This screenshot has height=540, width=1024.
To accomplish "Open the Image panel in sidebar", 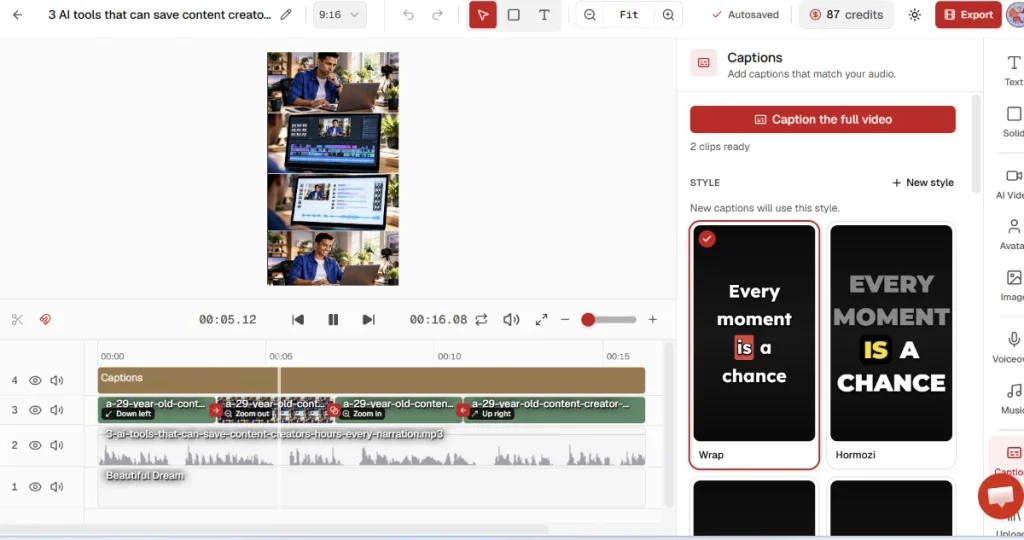I will pyautogui.click(x=1013, y=285).
